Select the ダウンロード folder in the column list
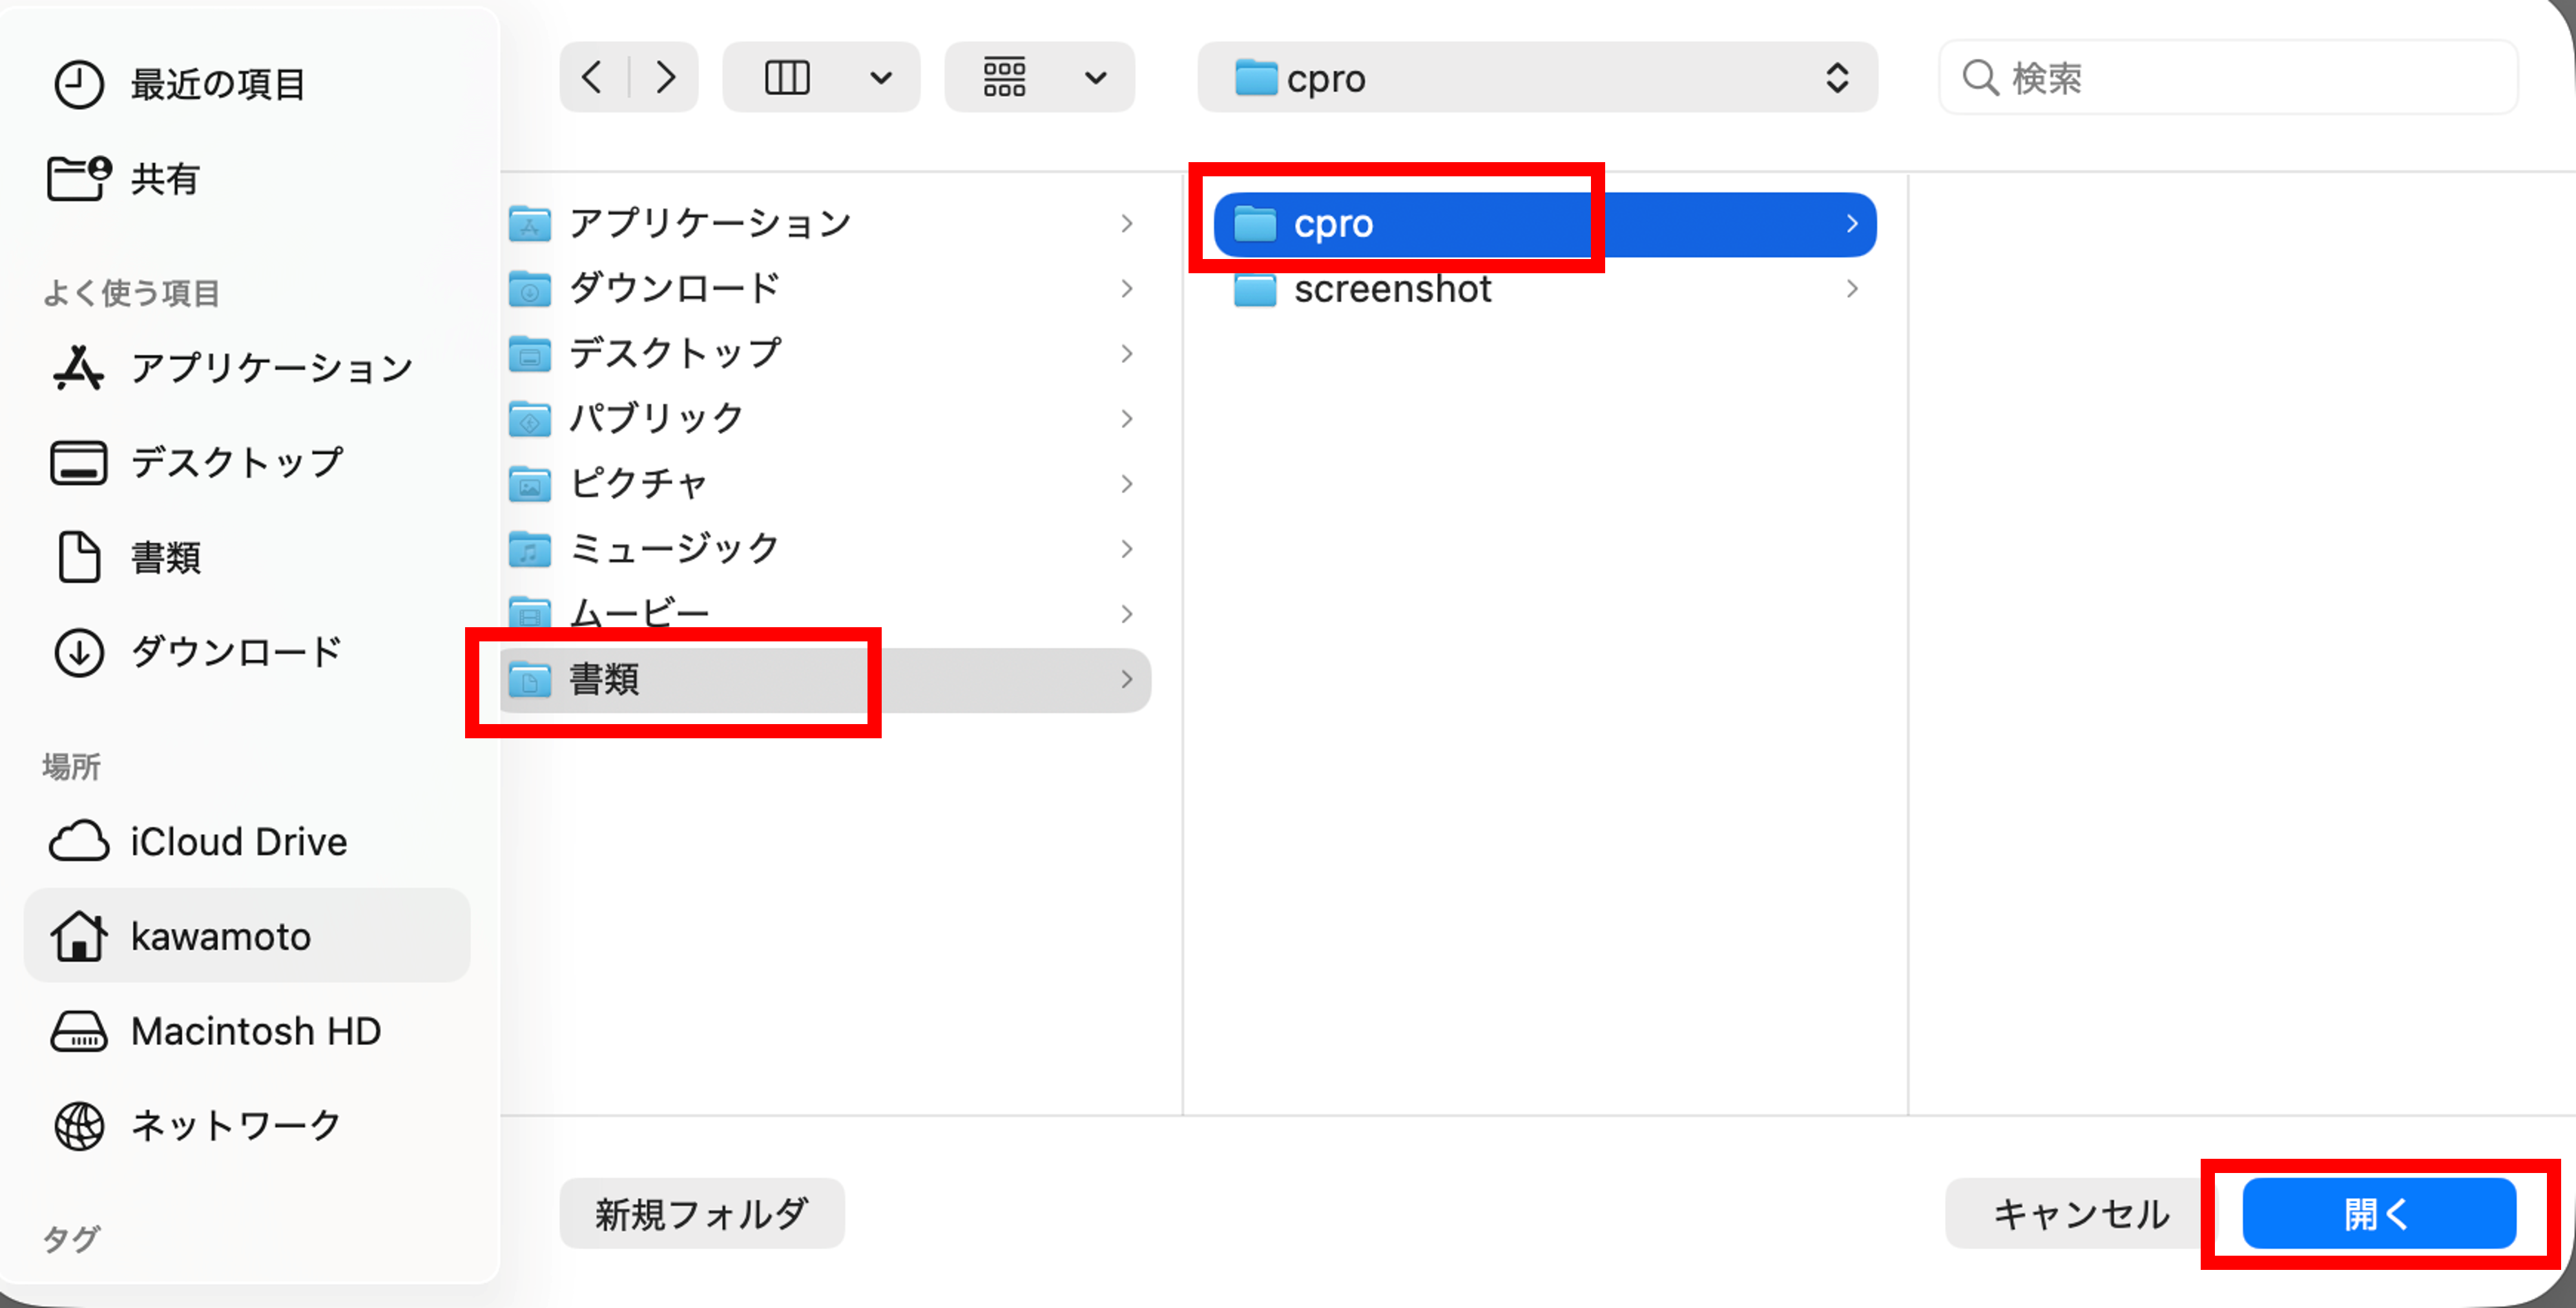The width and height of the screenshot is (2576, 1308). 825,288
